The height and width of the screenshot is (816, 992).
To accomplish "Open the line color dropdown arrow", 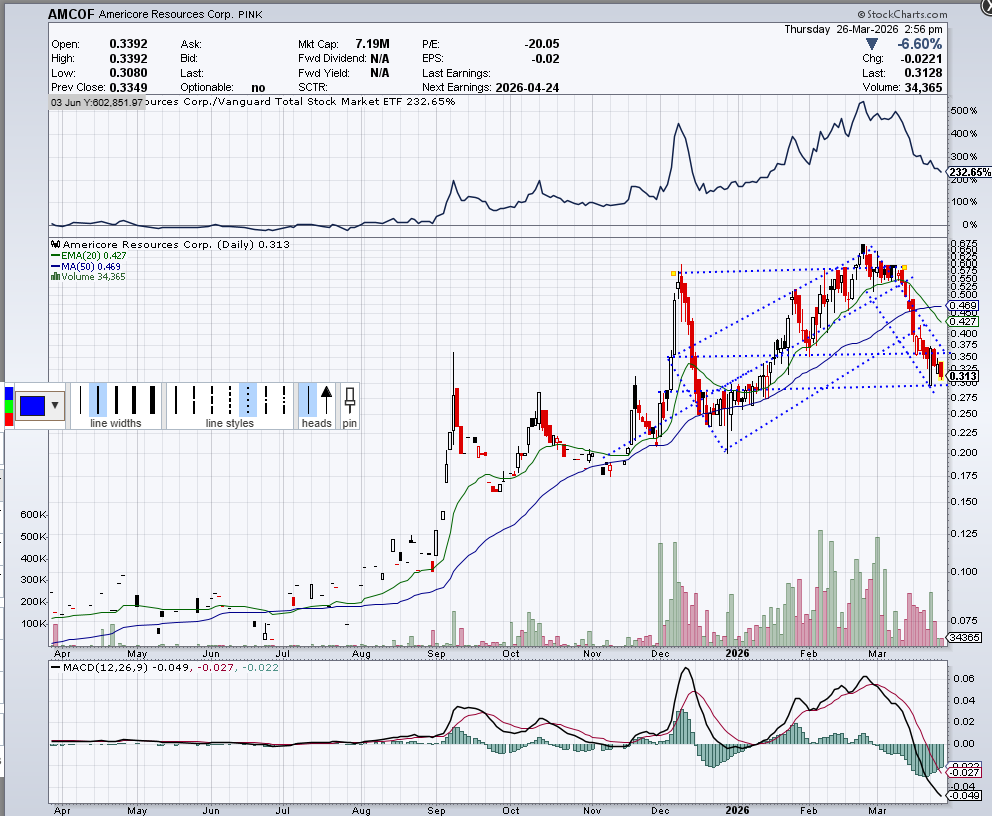I will pos(55,405).
